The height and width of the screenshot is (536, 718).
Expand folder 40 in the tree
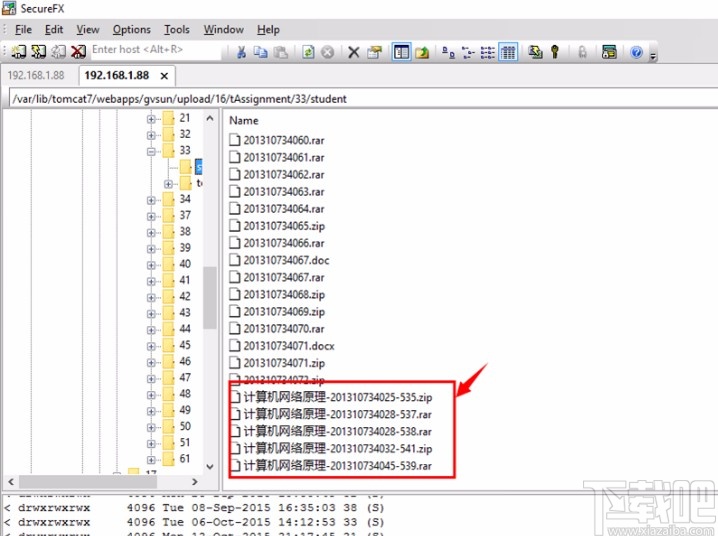(x=151, y=265)
